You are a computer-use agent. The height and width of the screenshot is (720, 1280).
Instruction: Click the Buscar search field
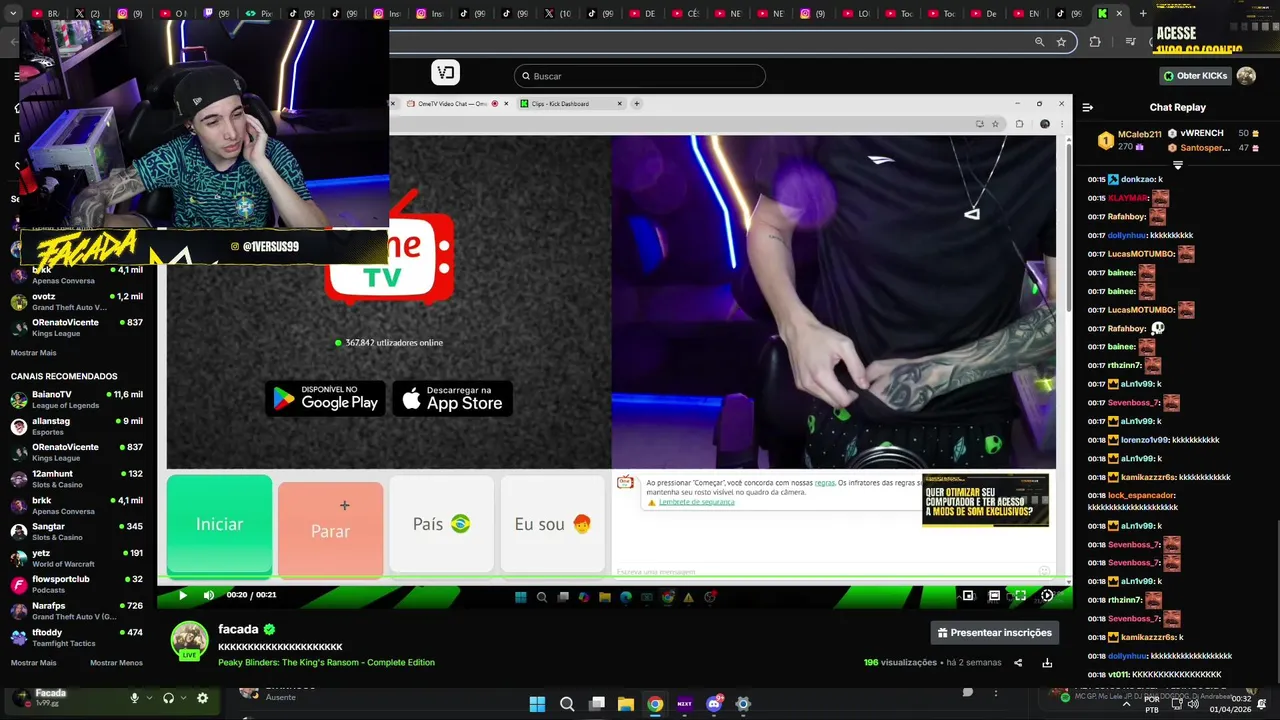tap(640, 76)
